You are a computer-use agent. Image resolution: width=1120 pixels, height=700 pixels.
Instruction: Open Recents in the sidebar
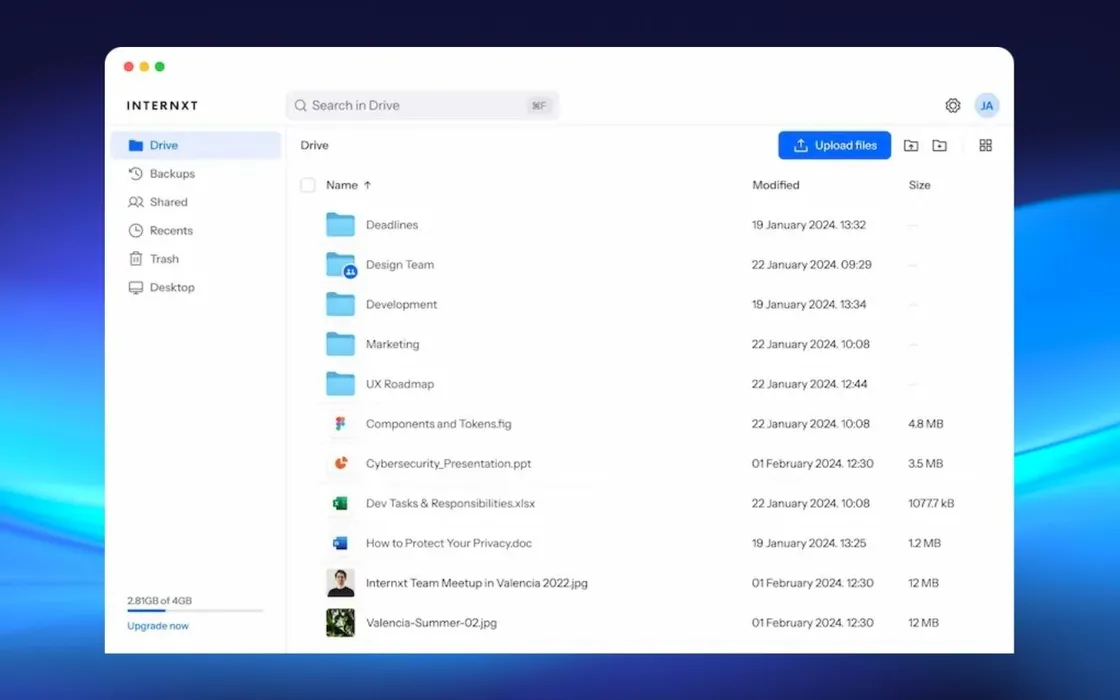pos(168,230)
